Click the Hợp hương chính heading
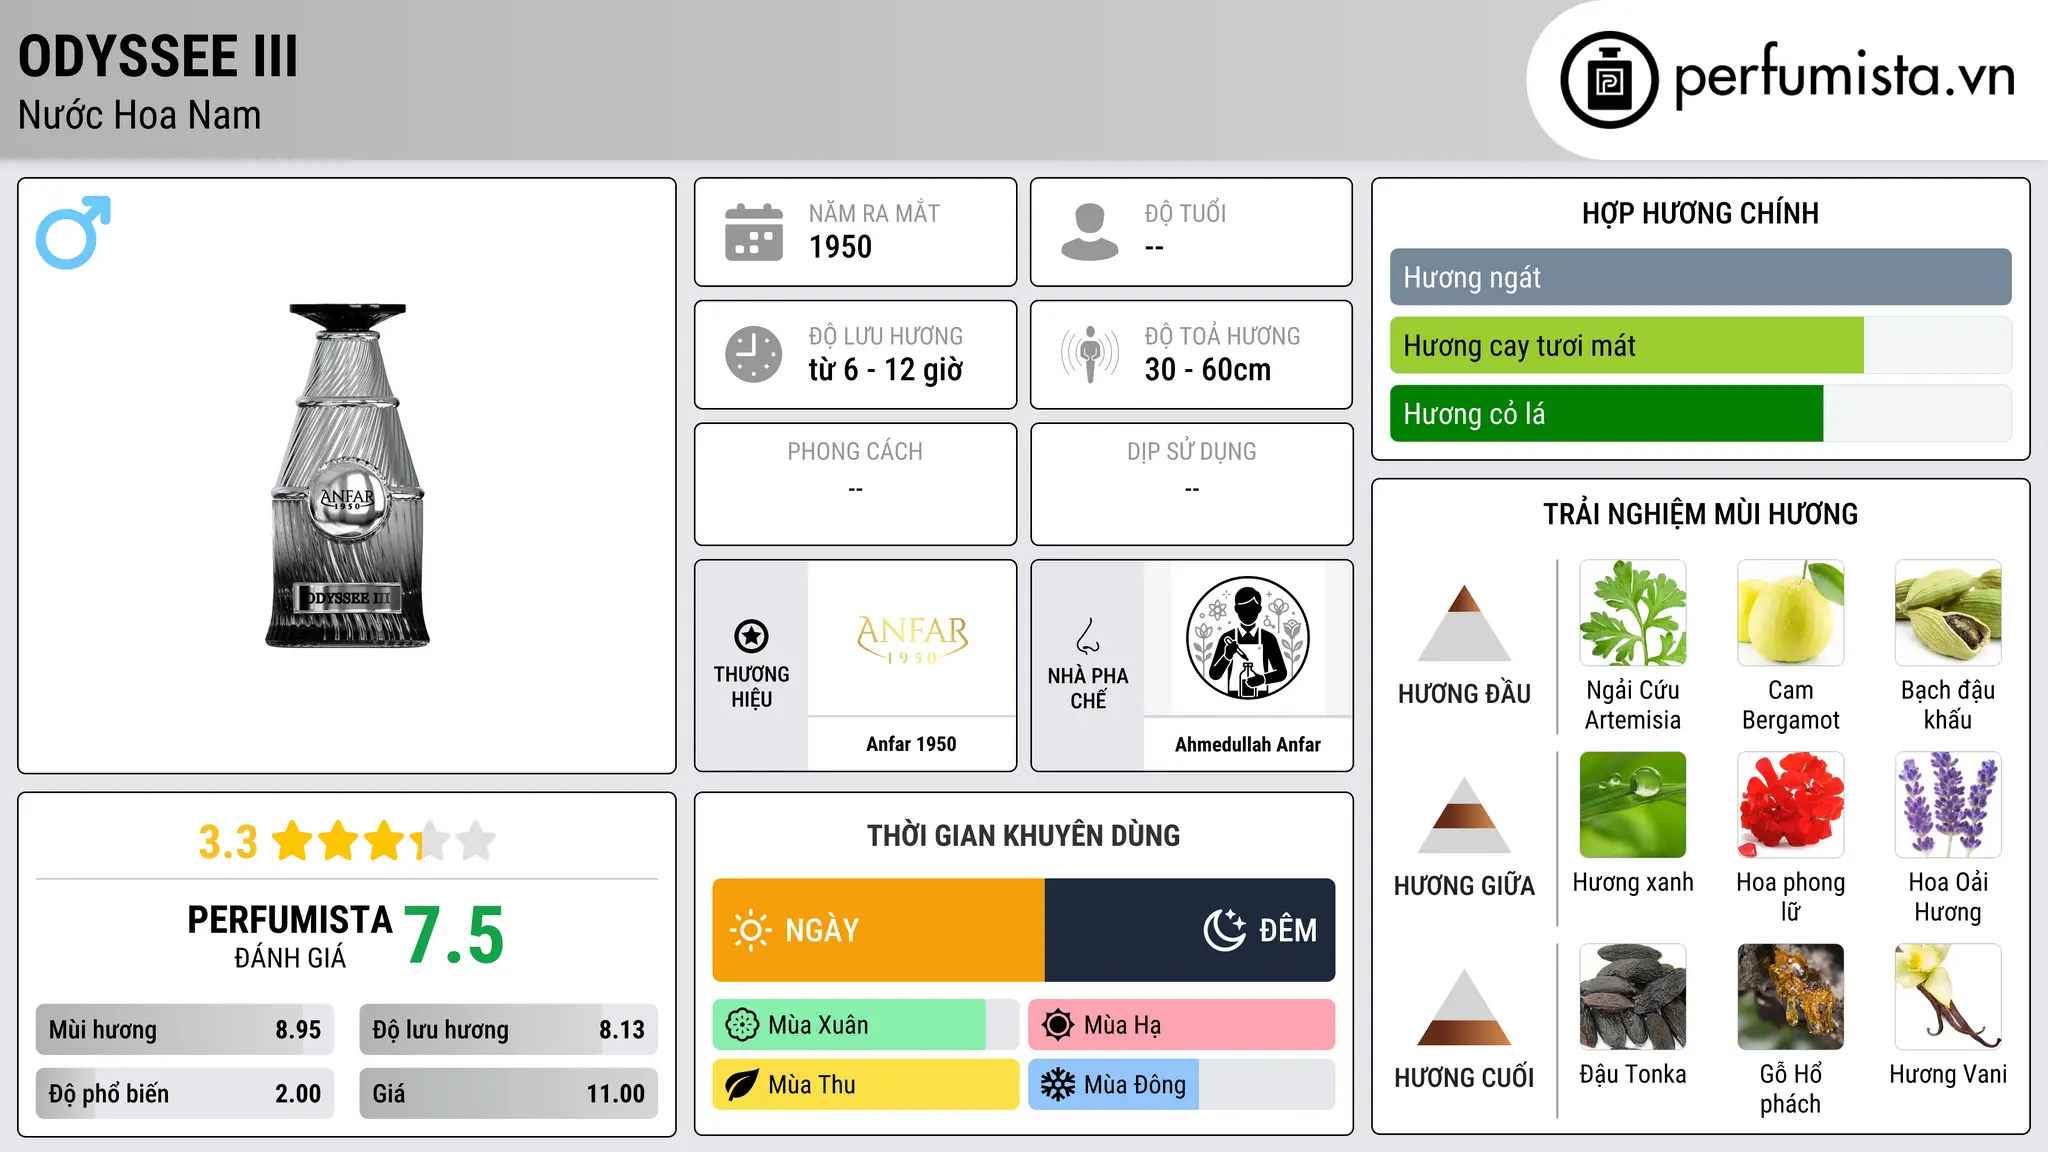Viewport: 2048px width, 1152px height. pos(1700,213)
